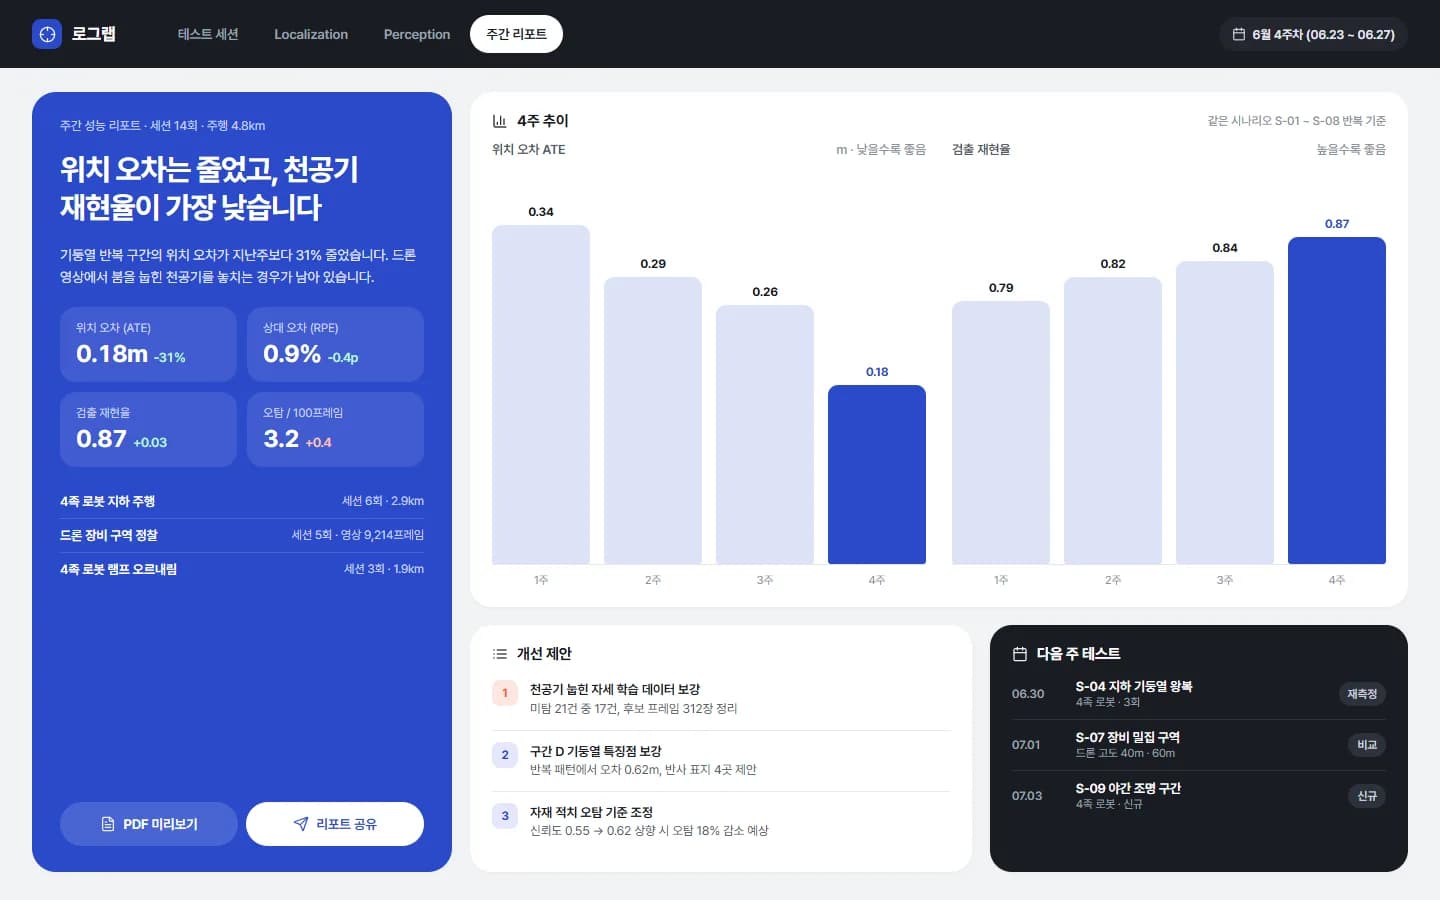1440x900 pixels.
Task: Click the recall bar labeled 0.82
Action: click(1113, 421)
